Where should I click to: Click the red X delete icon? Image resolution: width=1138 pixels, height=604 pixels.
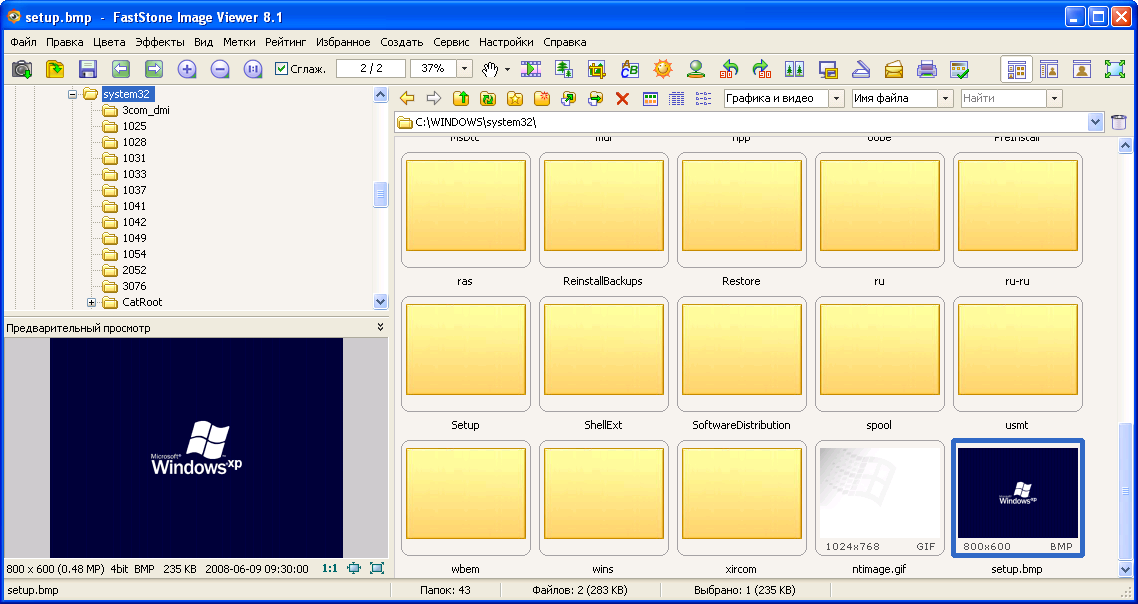point(622,98)
